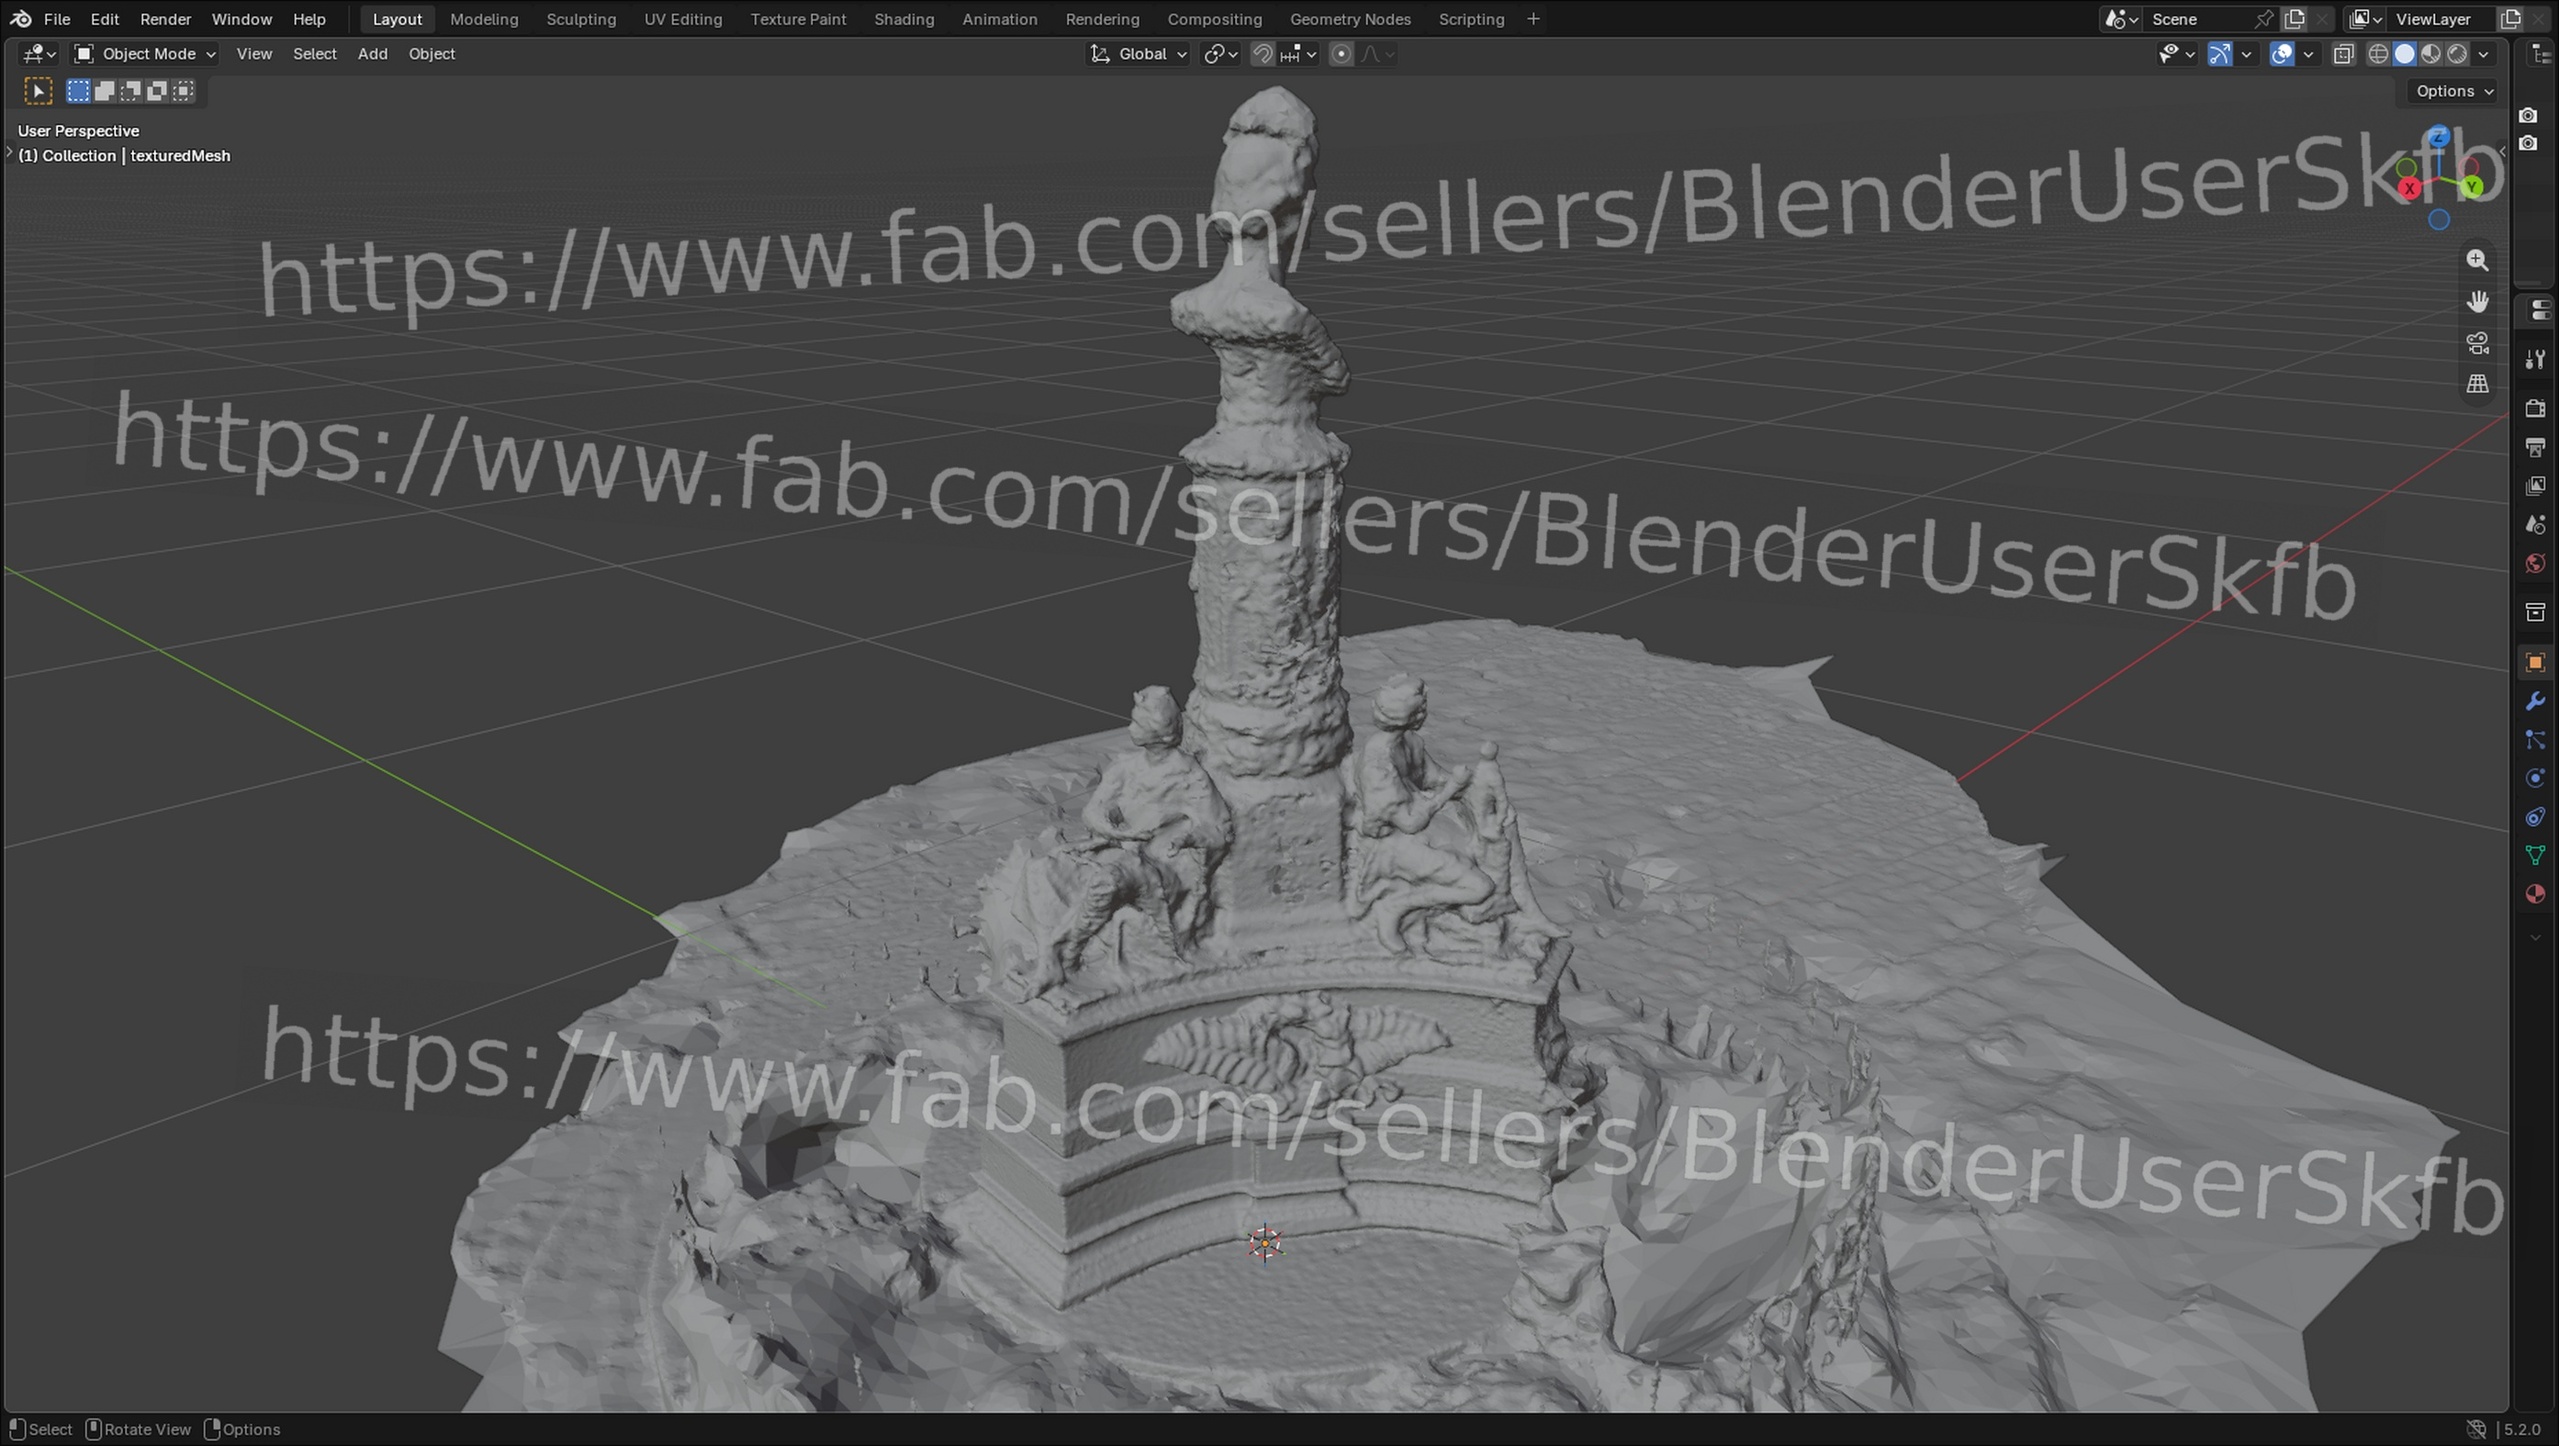Click the hand pan view icon
This screenshot has height=1446, width=2559.
tap(2477, 301)
